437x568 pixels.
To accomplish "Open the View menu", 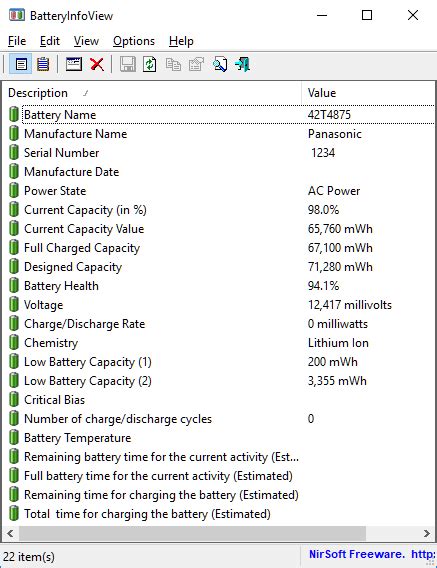I will pyautogui.click(x=86, y=41).
